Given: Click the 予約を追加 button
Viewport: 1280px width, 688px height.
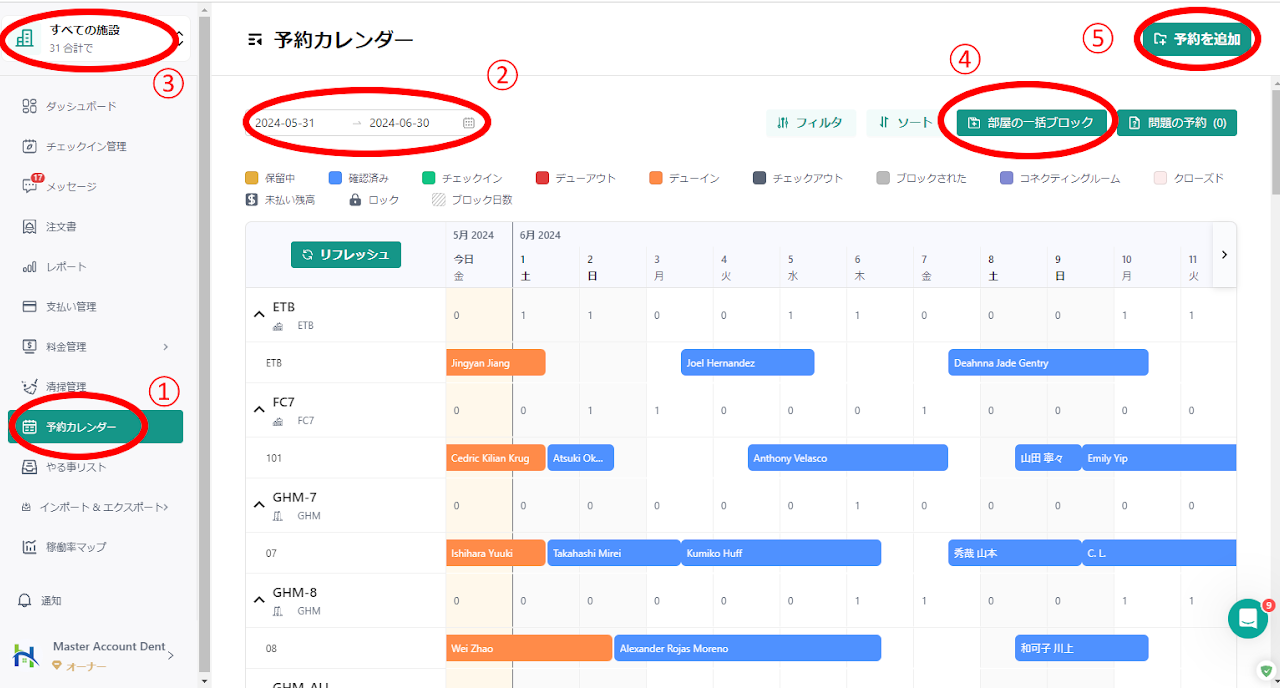Looking at the screenshot, I should tap(1196, 39).
